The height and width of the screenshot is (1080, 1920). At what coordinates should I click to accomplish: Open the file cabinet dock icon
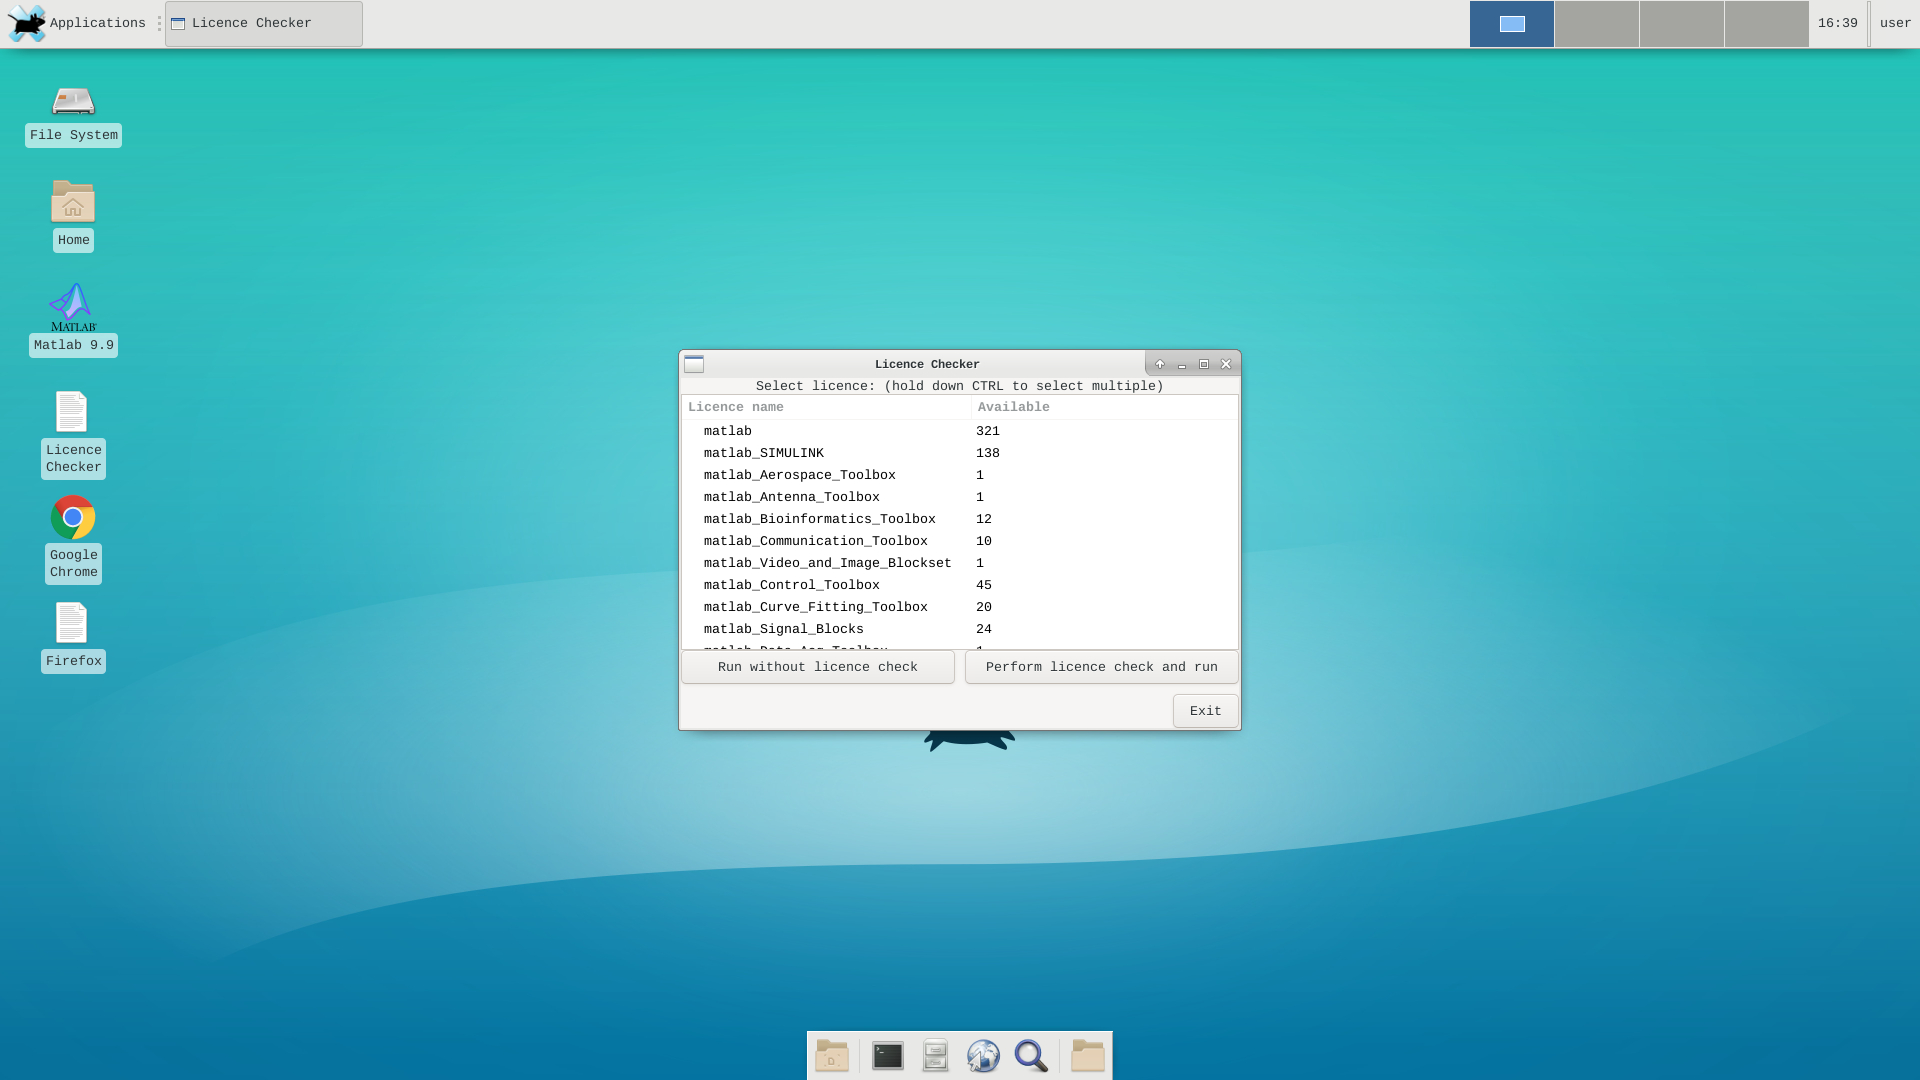click(x=935, y=1056)
